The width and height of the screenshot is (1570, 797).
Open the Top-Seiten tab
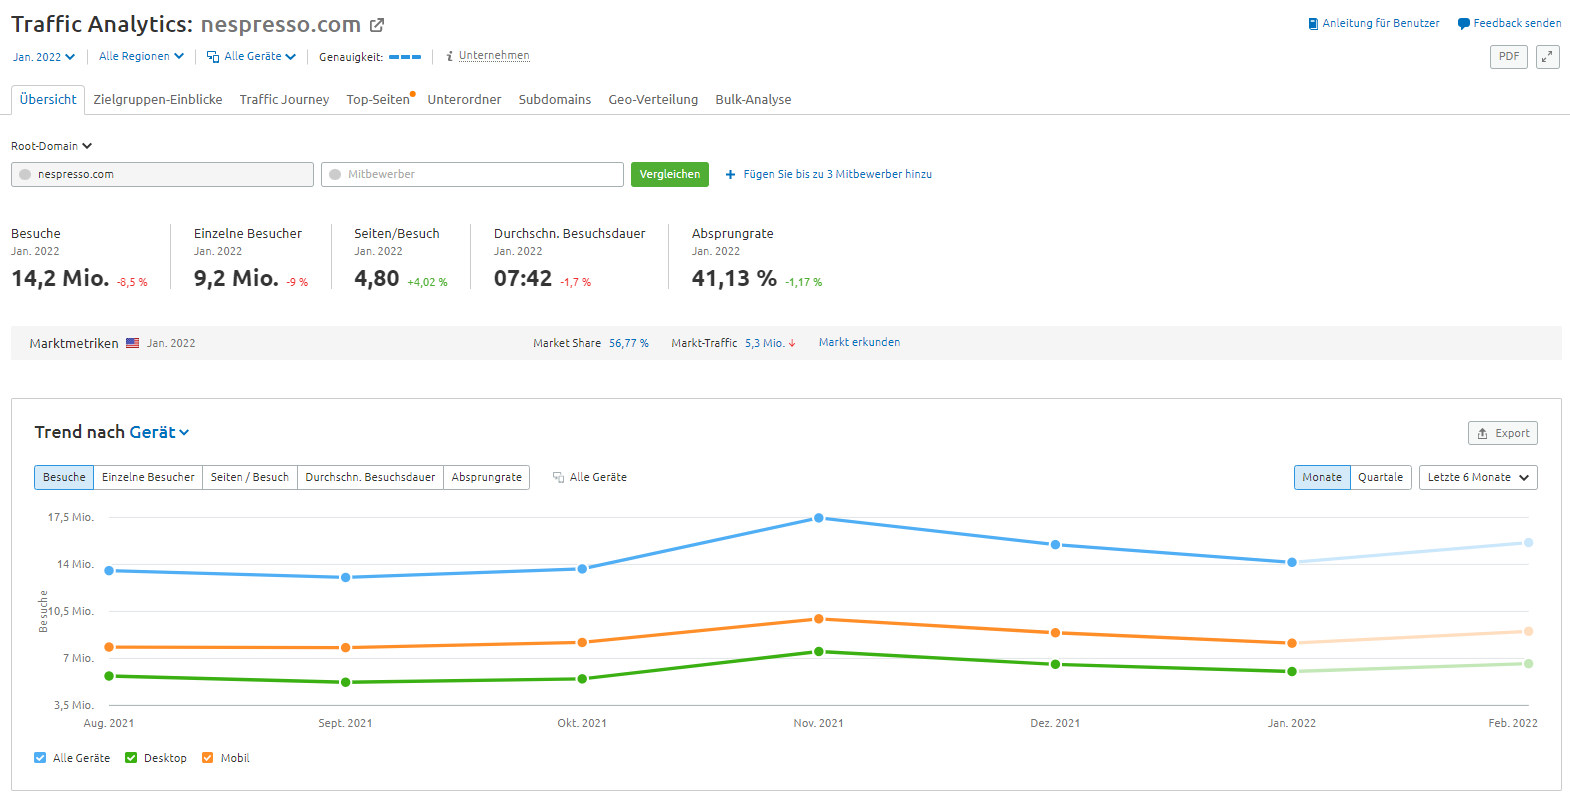[x=378, y=99]
